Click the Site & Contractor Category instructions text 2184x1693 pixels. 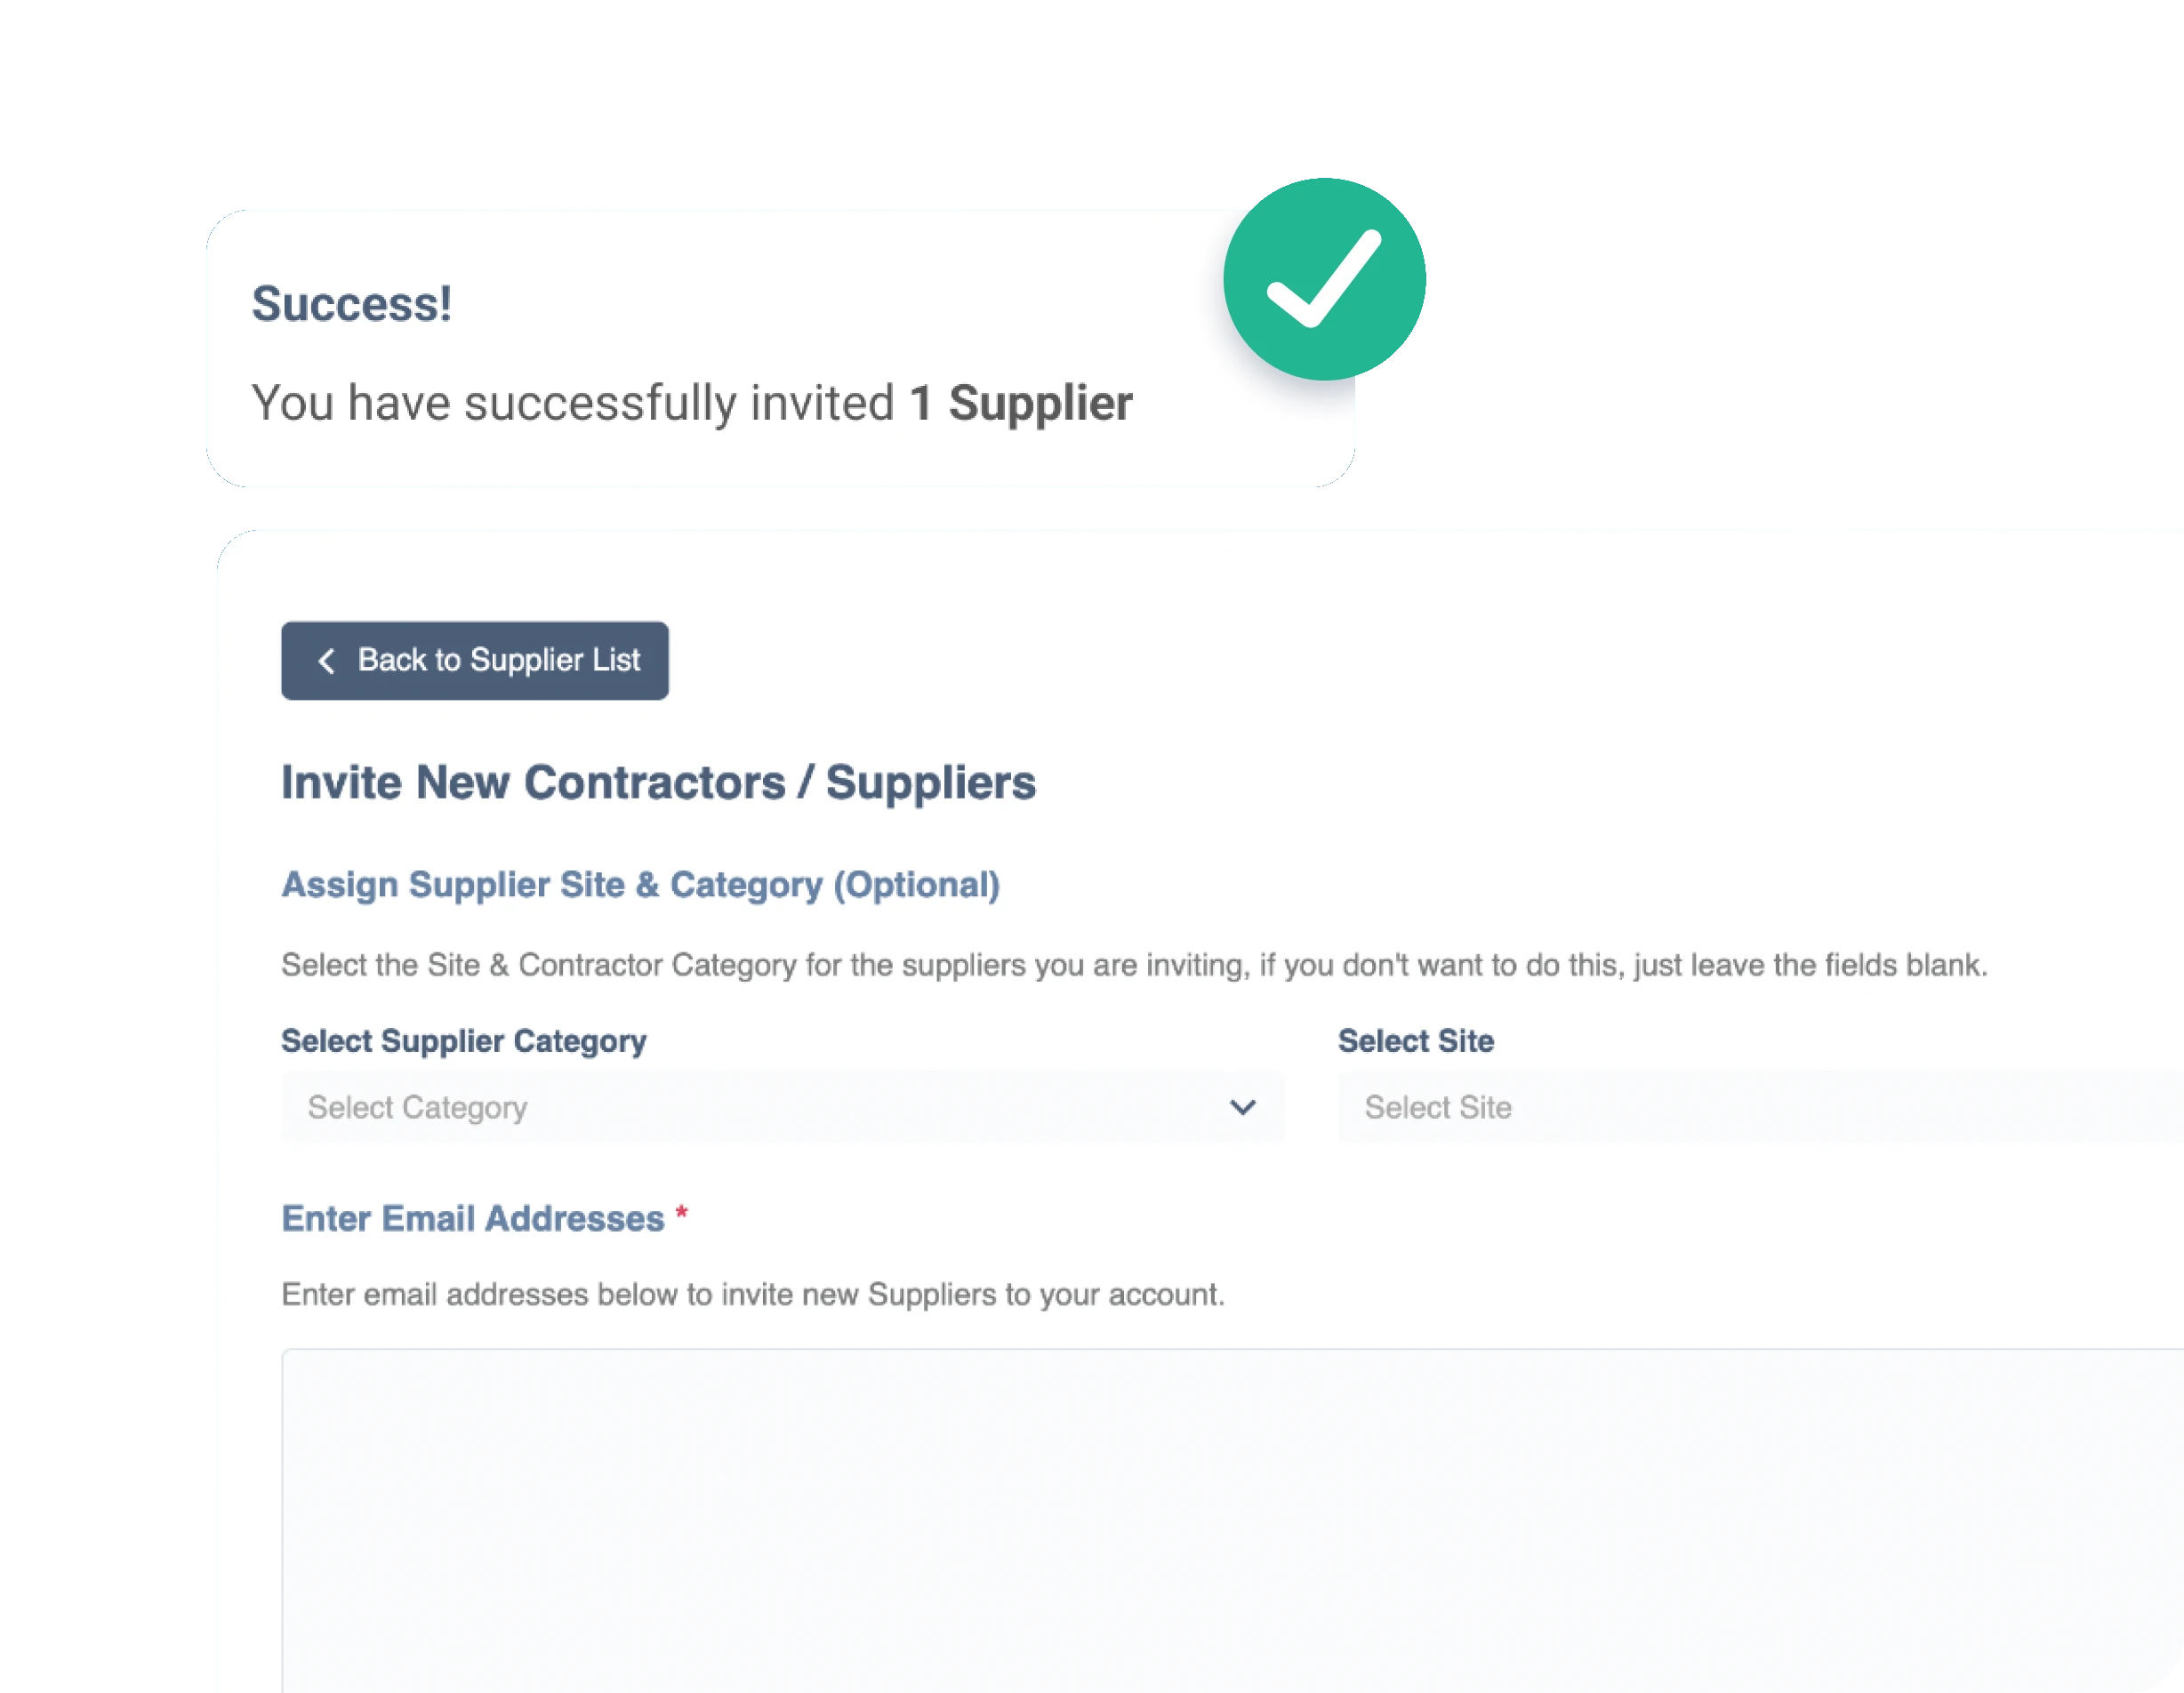(1134, 965)
